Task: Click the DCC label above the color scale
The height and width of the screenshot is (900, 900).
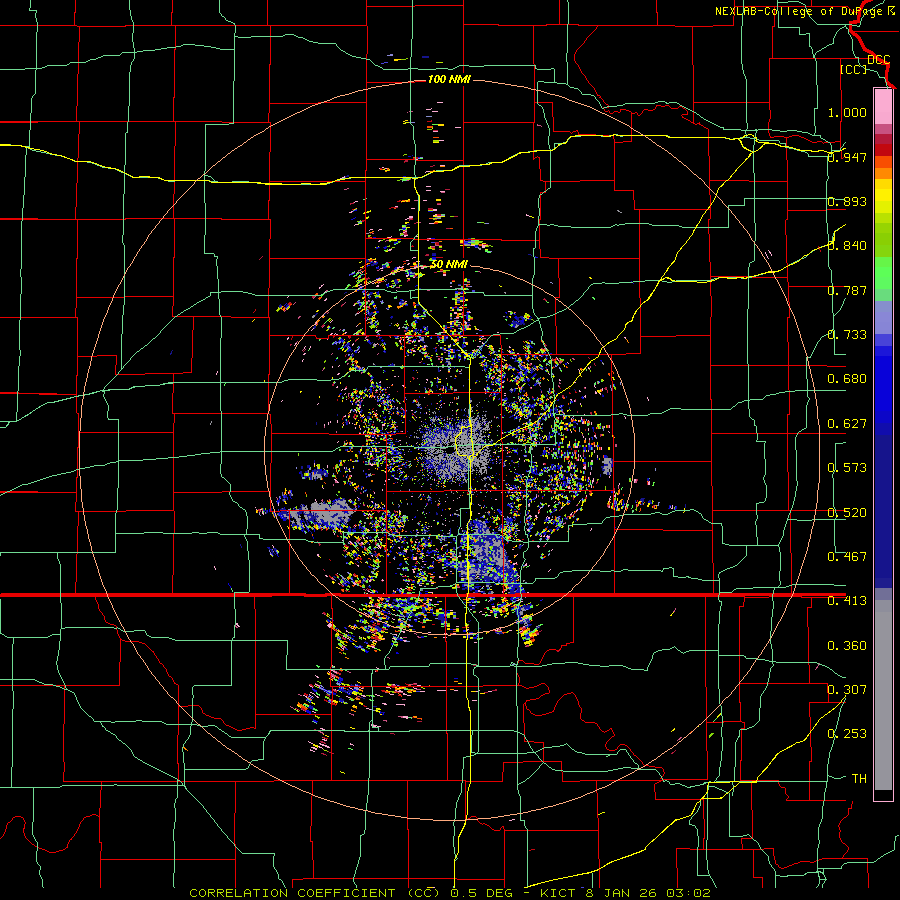Action: point(878,60)
